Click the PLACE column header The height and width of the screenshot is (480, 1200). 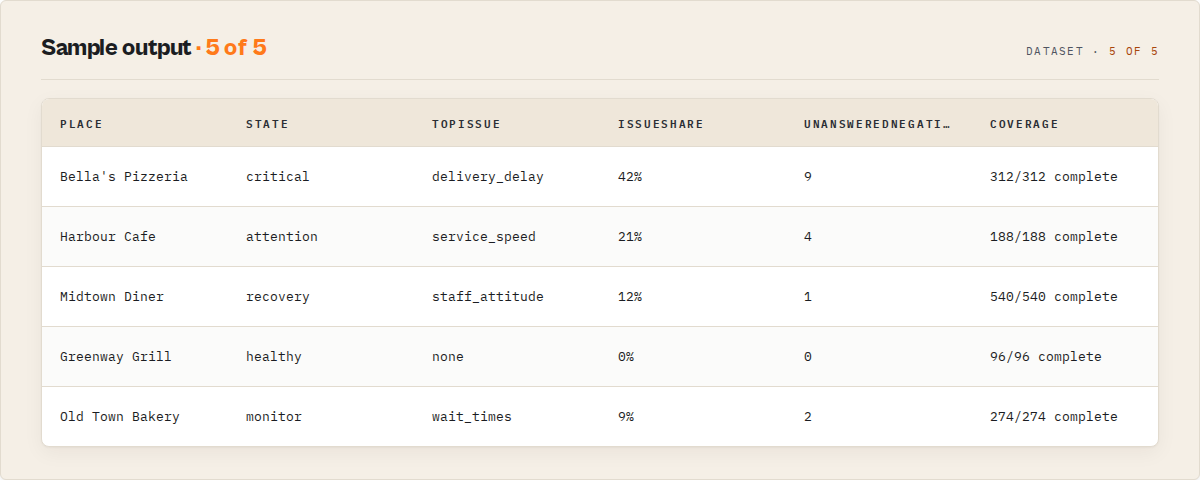point(81,124)
